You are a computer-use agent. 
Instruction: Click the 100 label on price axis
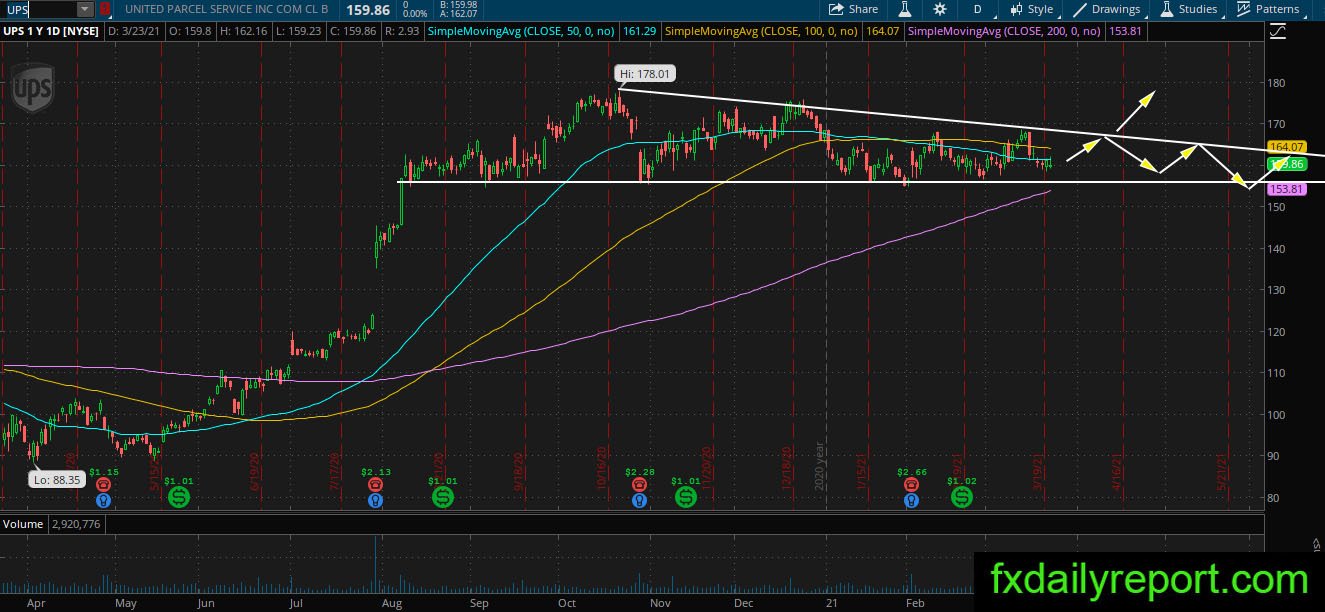[x=1278, y=414]
